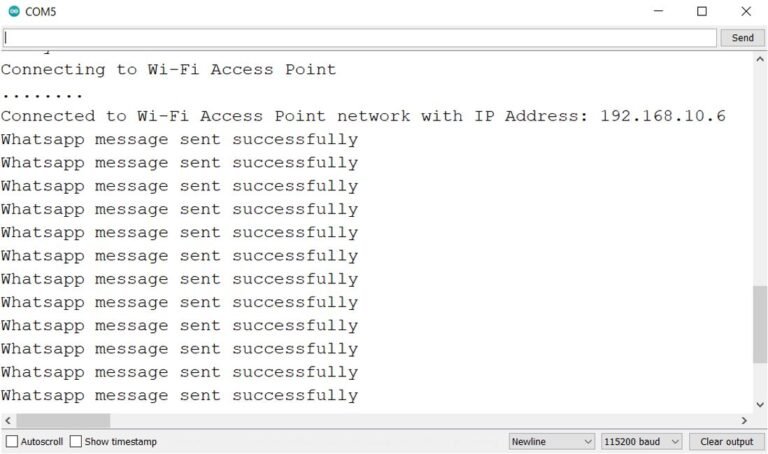The height and width of the screenshot is (454, 768).
Task: Enable the Show timestamp checkbox
Action: coord(75,441)
